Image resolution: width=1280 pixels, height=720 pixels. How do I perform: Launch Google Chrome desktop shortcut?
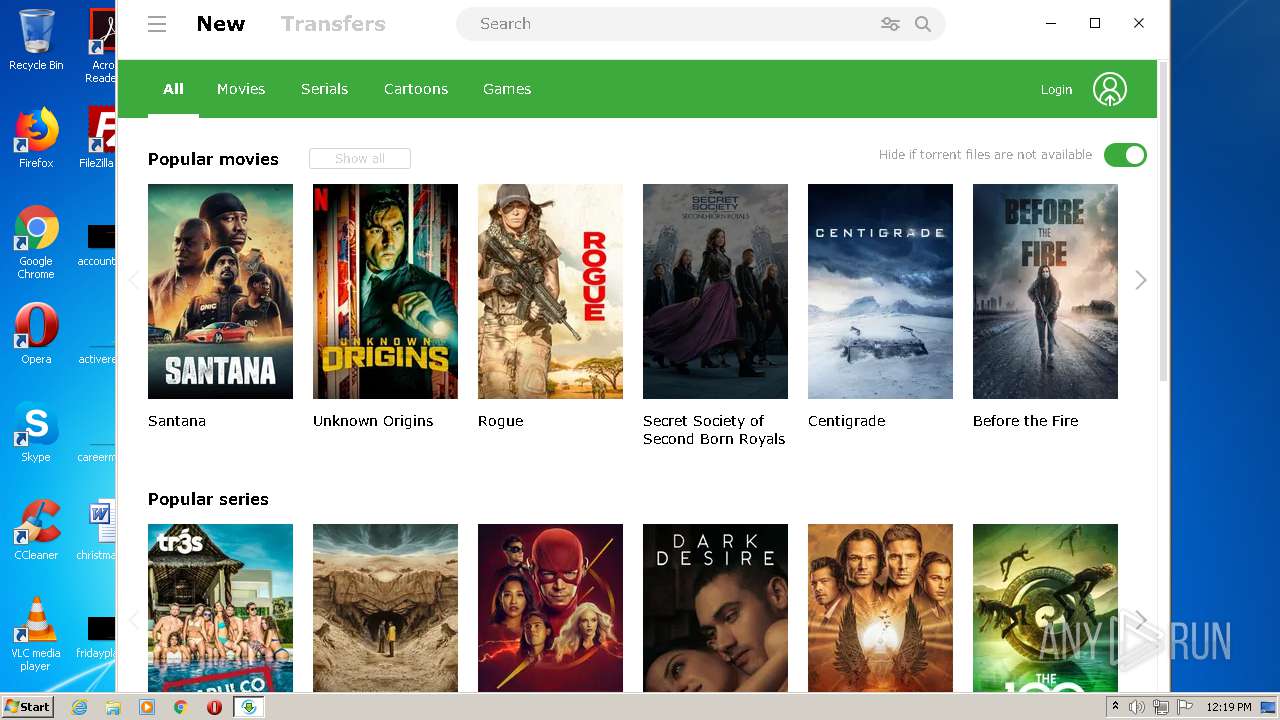[36, 242]
